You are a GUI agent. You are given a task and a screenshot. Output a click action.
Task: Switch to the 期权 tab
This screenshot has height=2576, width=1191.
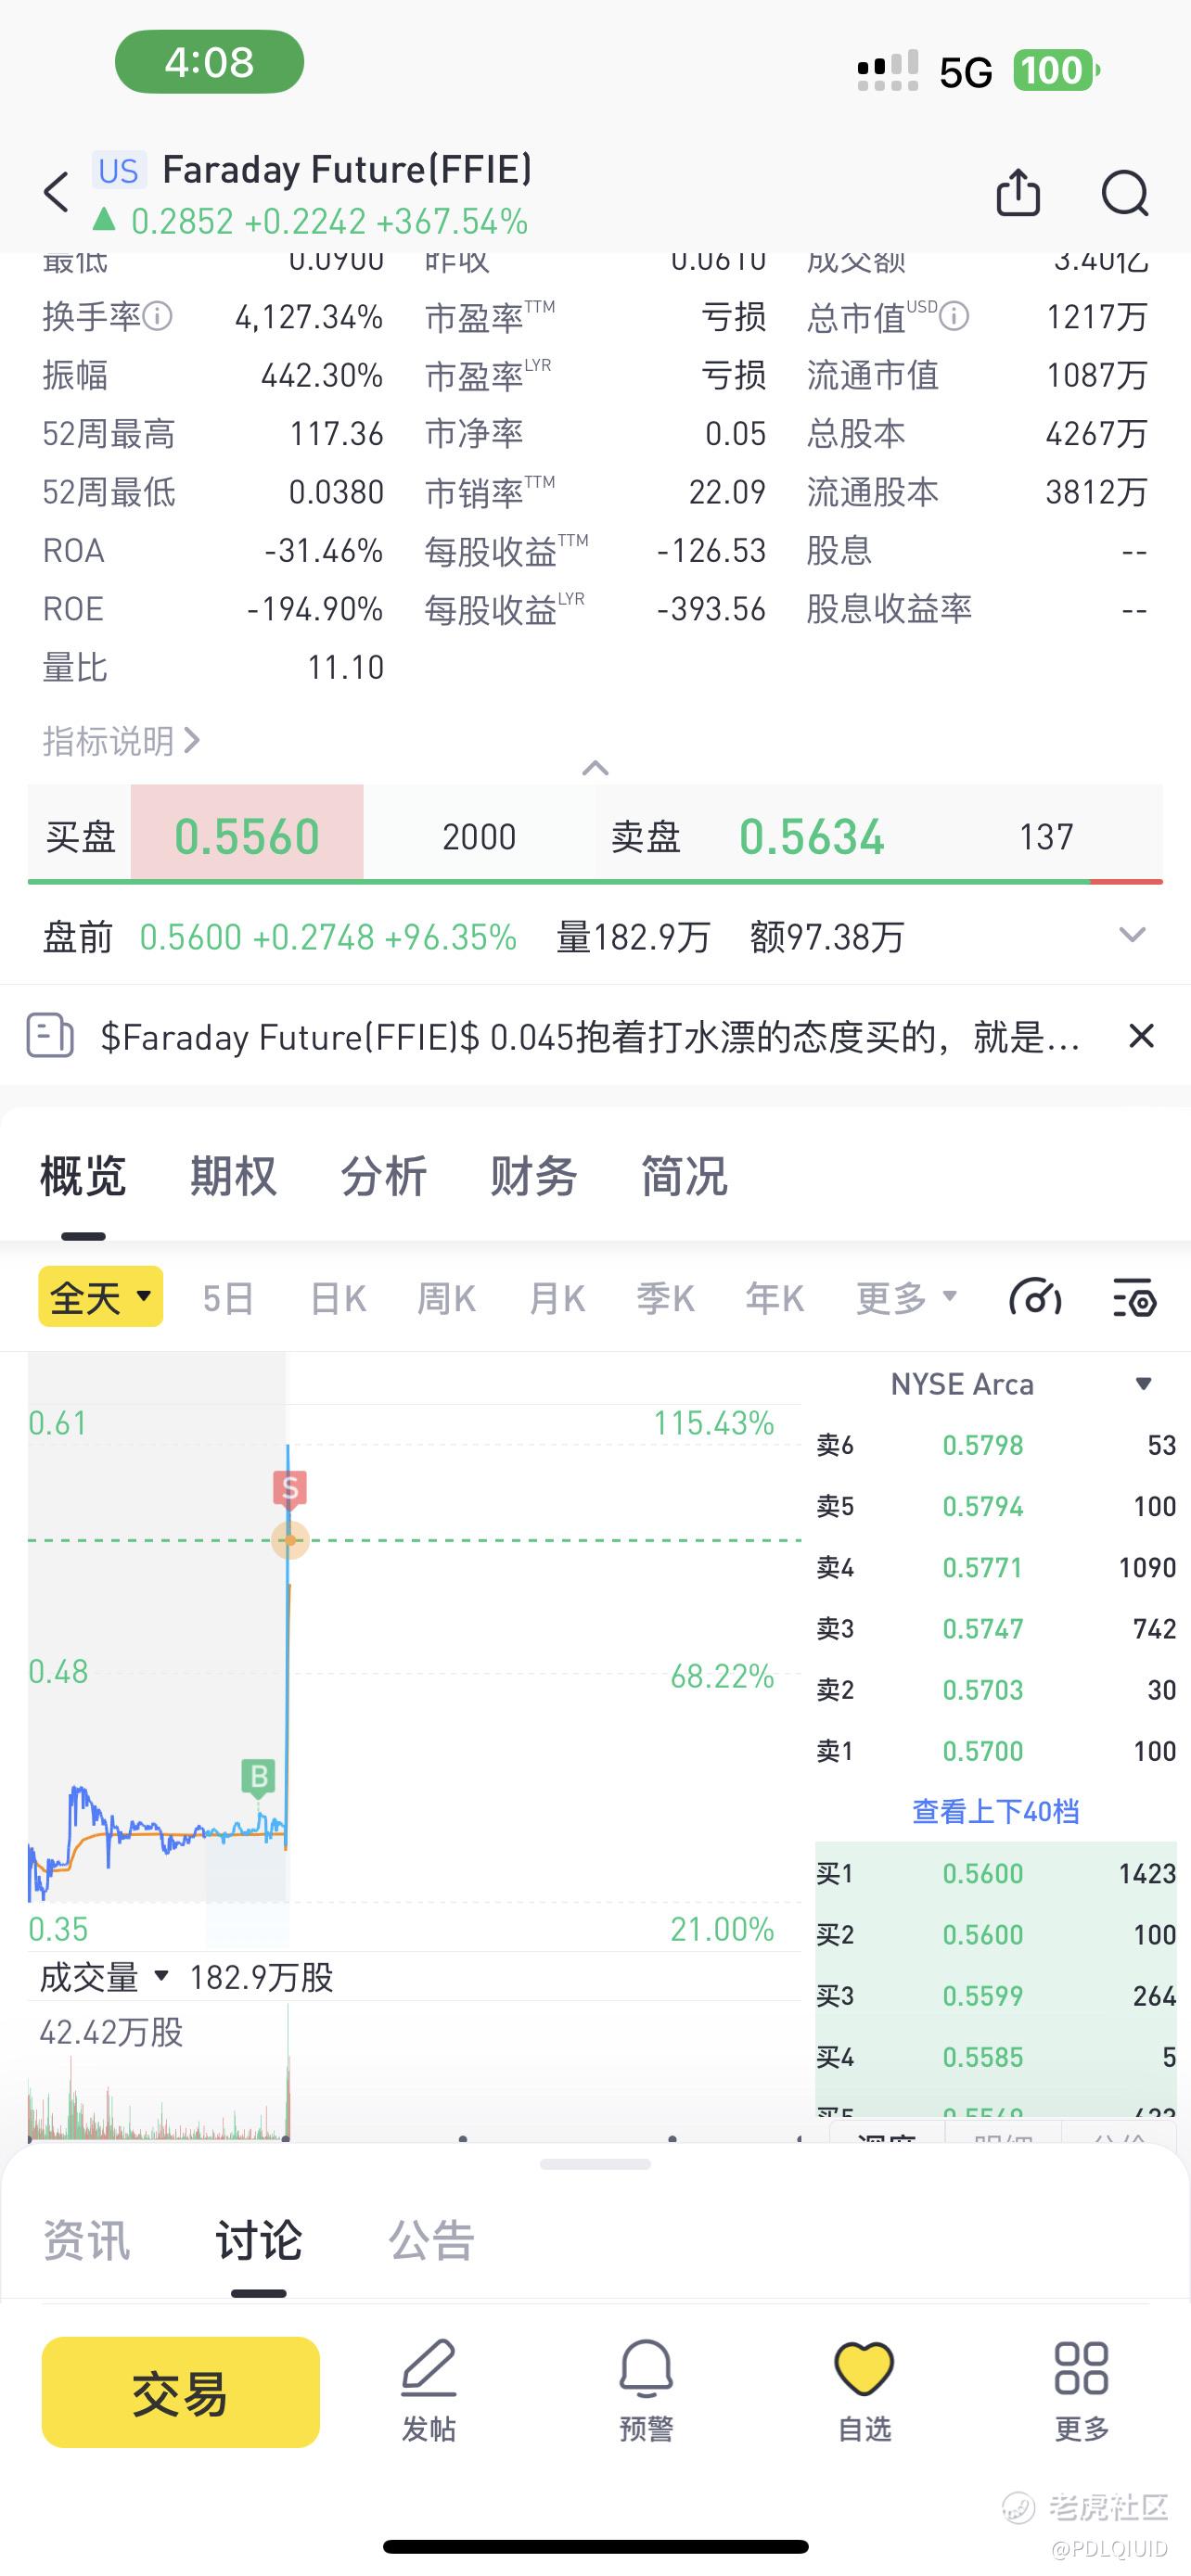(x=233, y=1176)
